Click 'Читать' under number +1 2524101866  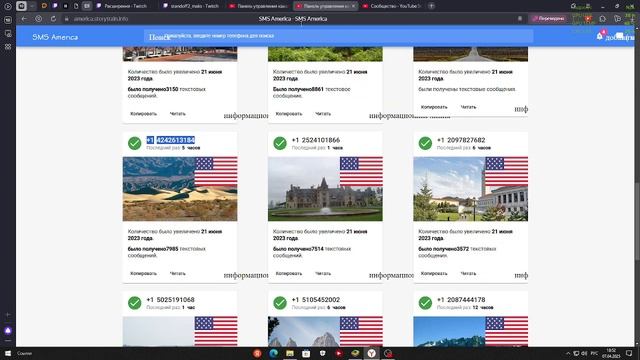(323, 273)
